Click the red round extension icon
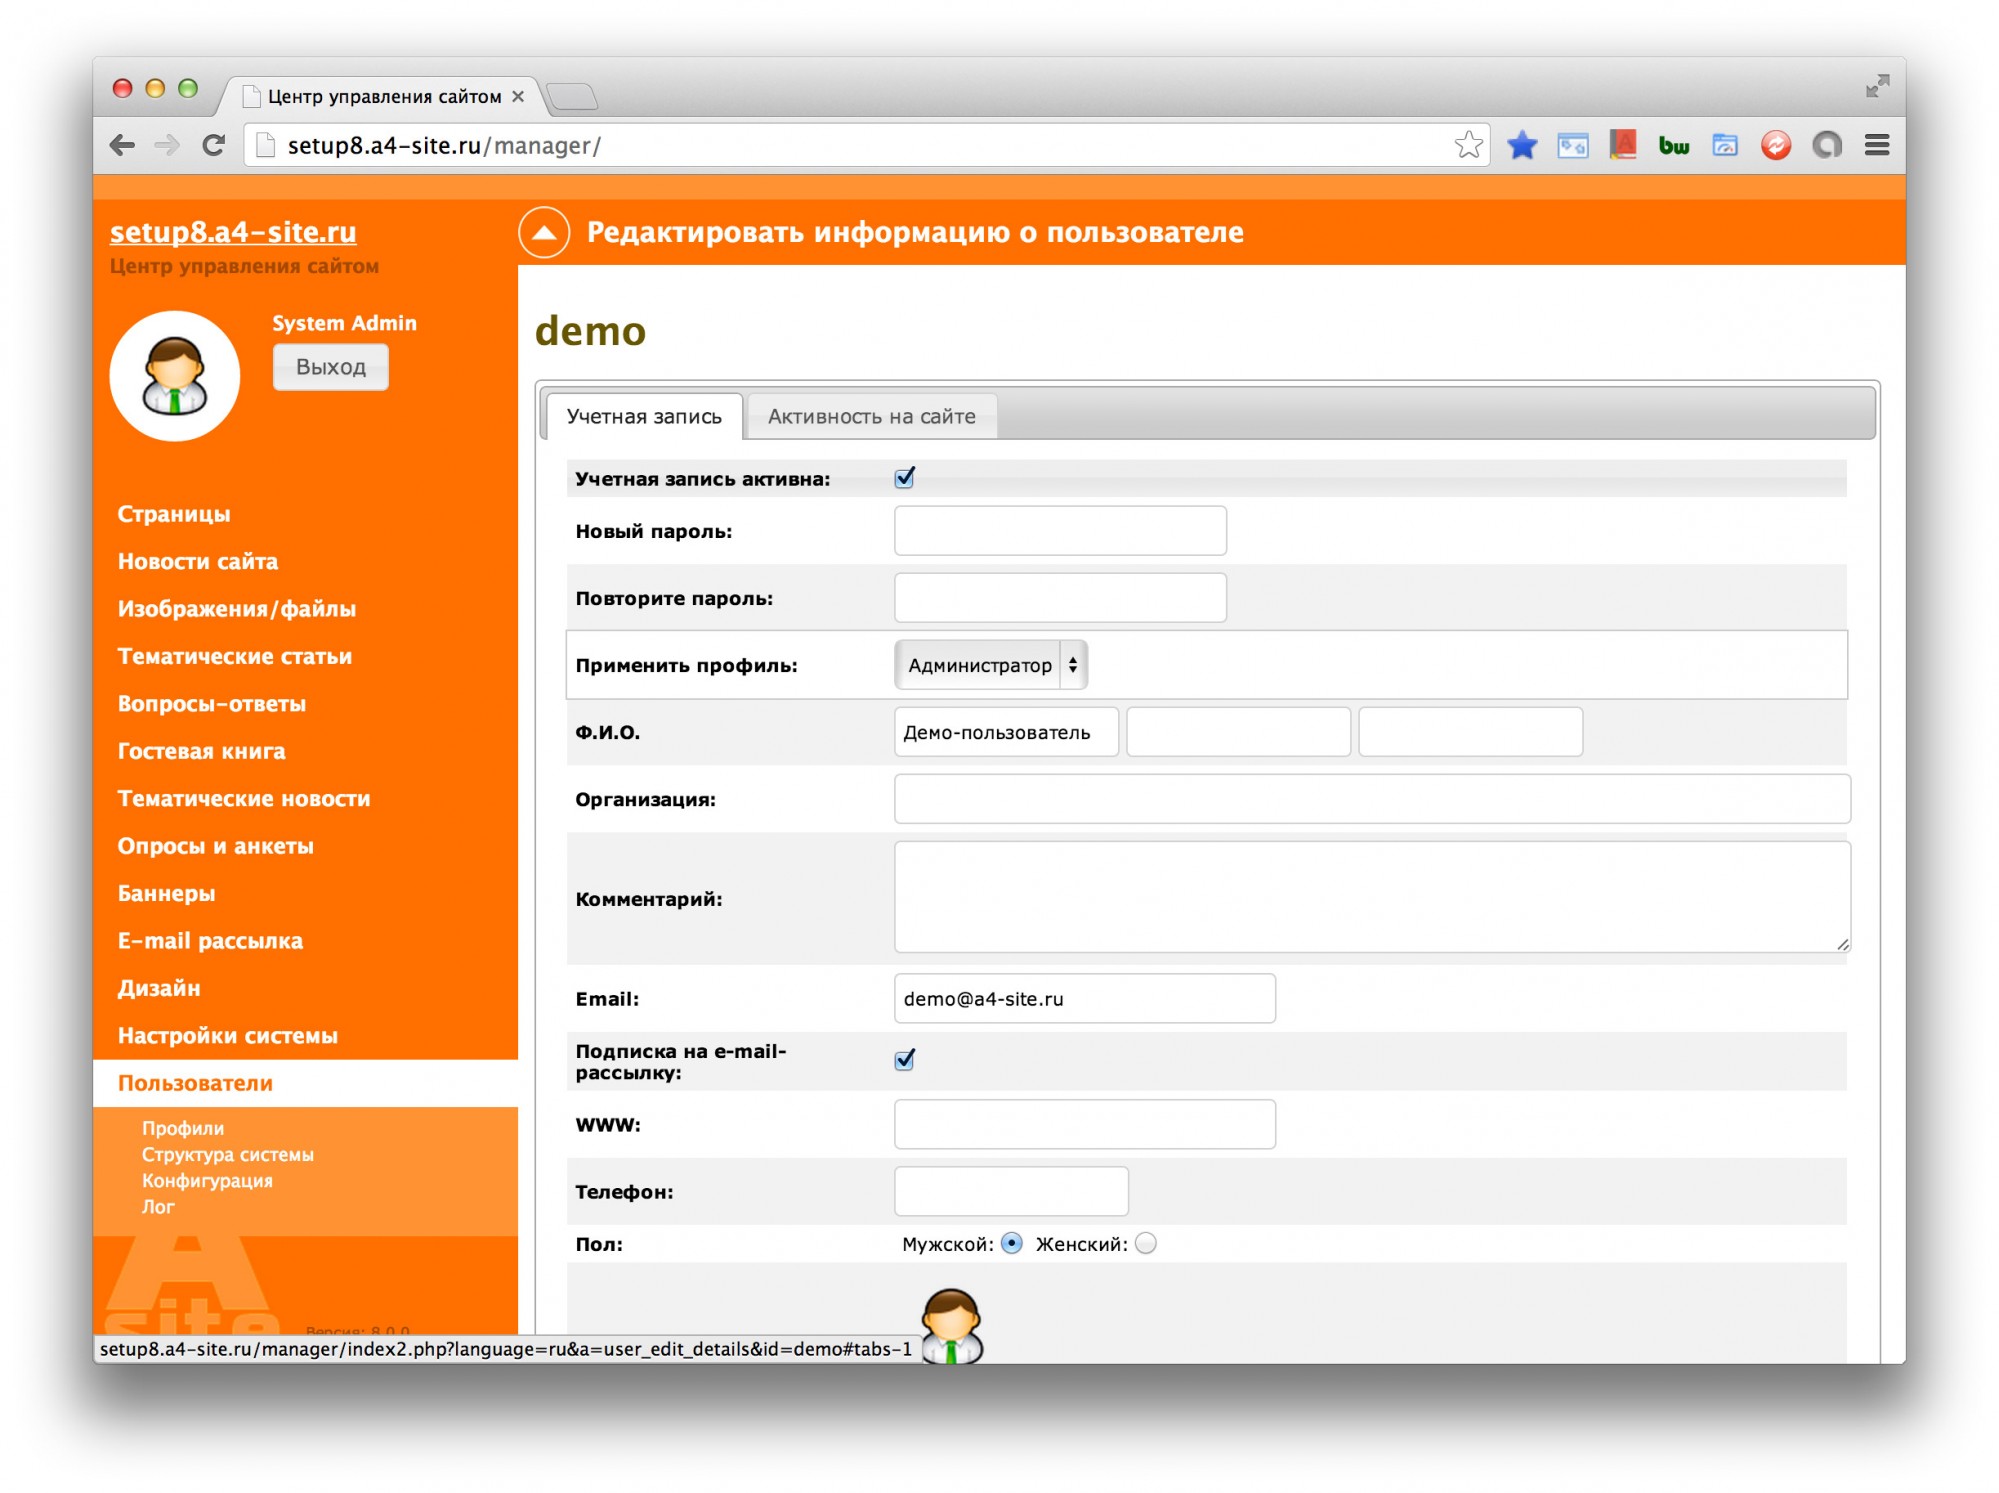 pos(1775,146)
